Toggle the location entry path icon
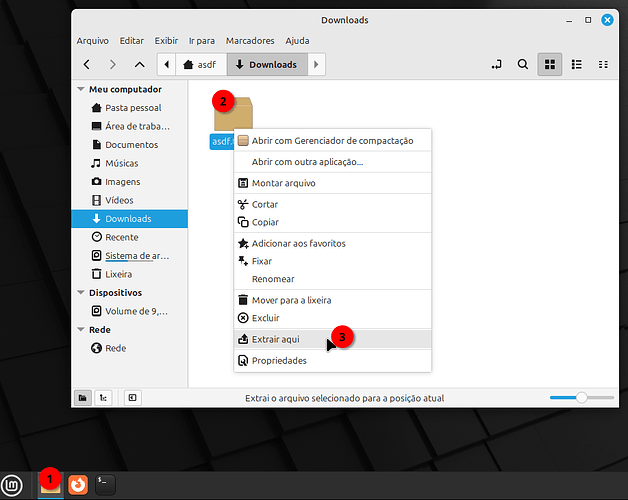Image resolution: width=628 pixels, height=500 pixels. (x=497, y=65)
